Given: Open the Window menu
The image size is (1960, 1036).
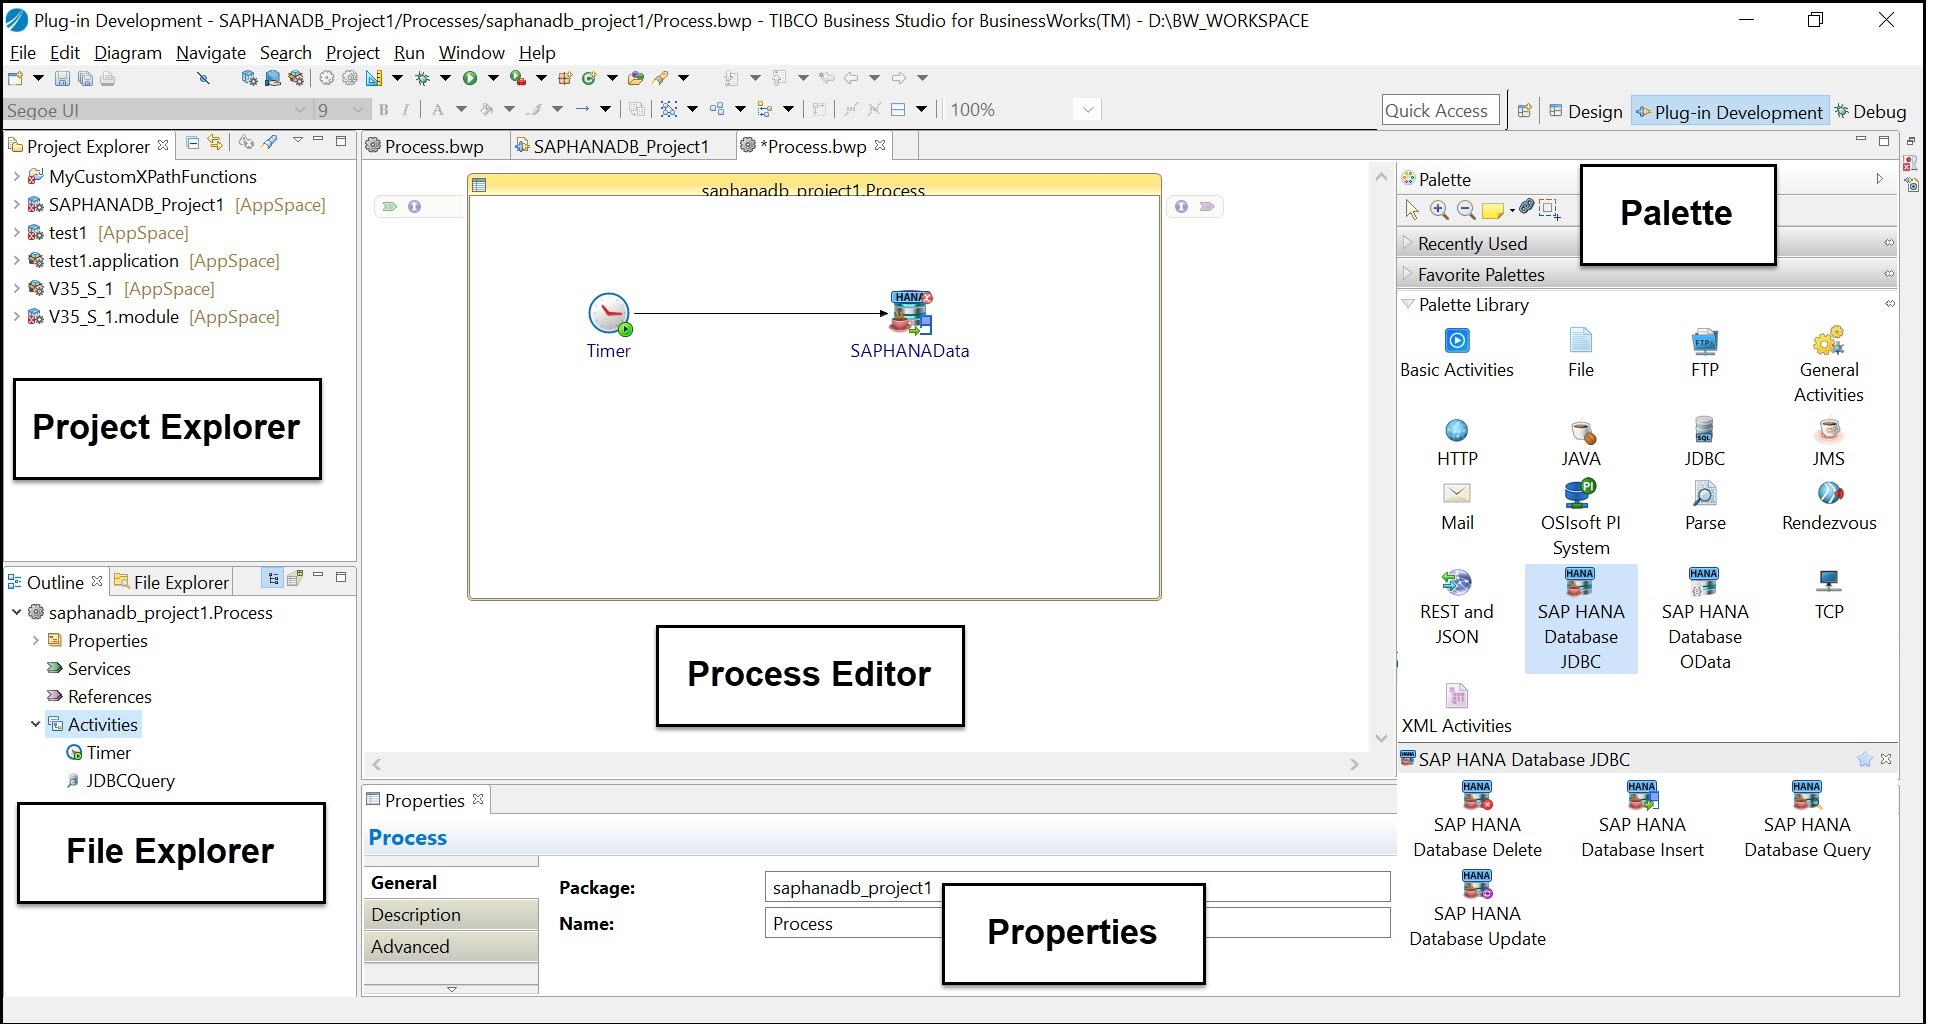Looking at the screenshot, I should click(x=472, y=53).
